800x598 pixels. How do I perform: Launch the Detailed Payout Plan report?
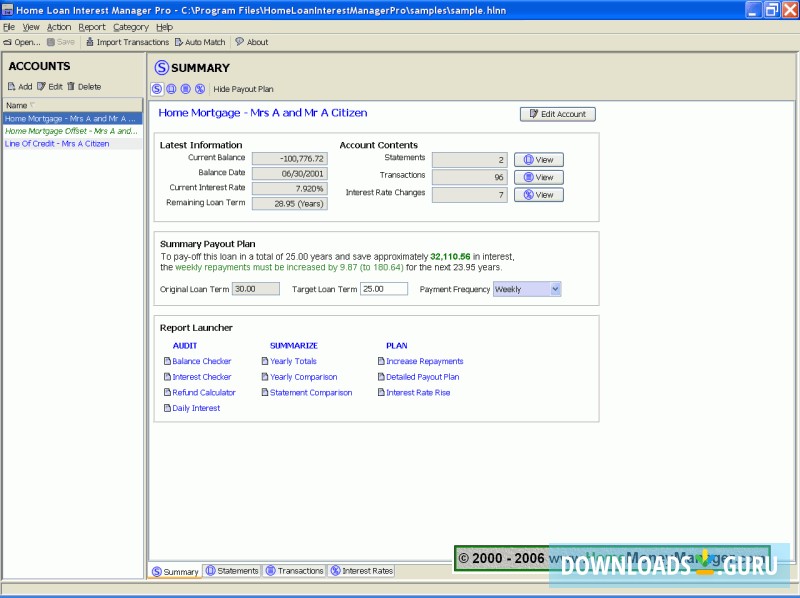(422, 377)
